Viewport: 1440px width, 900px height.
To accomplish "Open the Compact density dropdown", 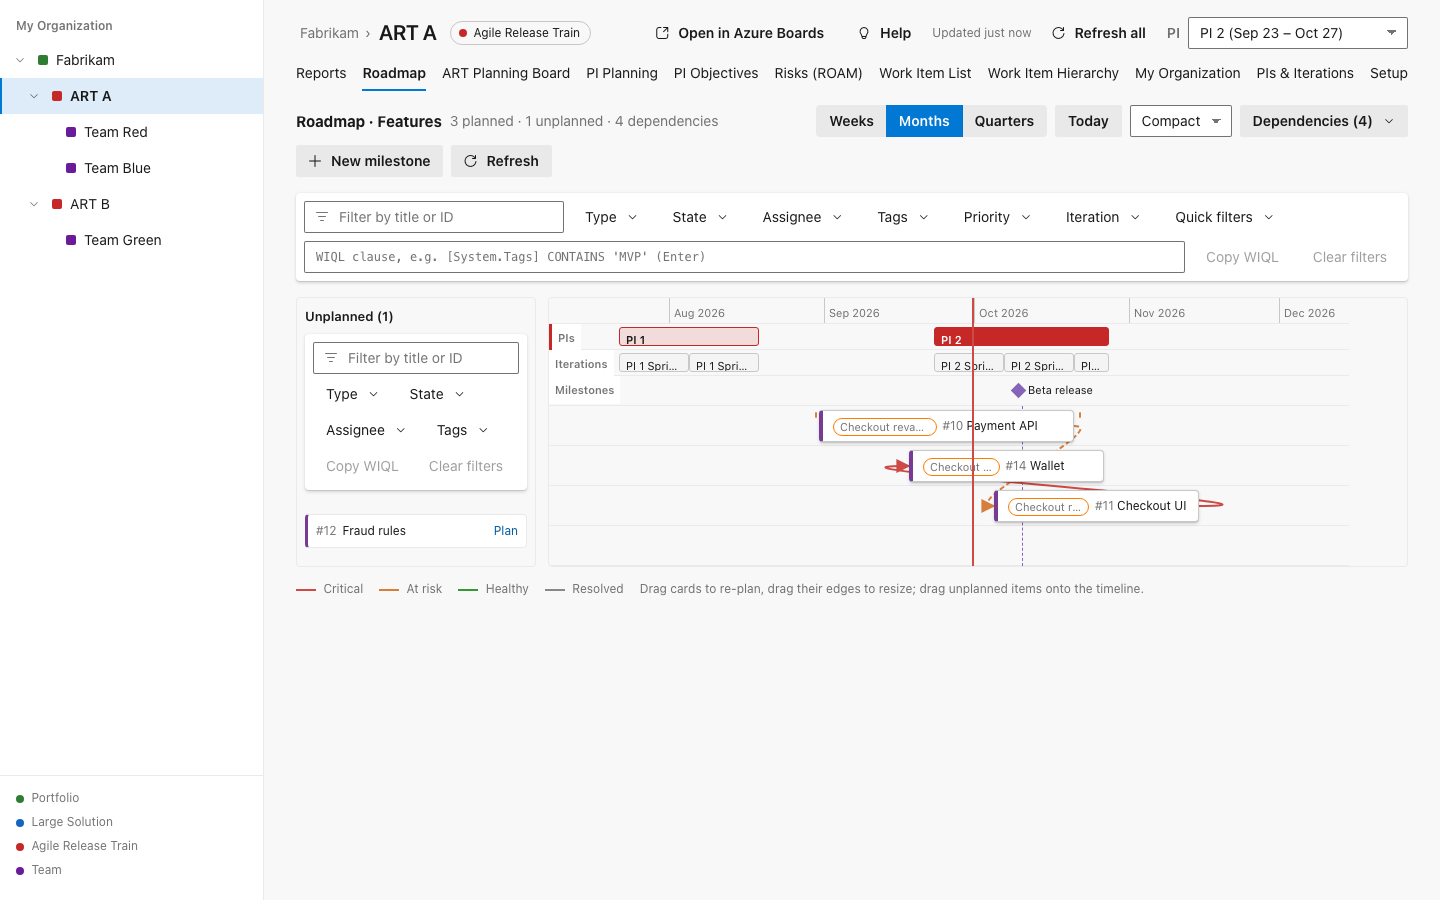I will coord(1180,121).
